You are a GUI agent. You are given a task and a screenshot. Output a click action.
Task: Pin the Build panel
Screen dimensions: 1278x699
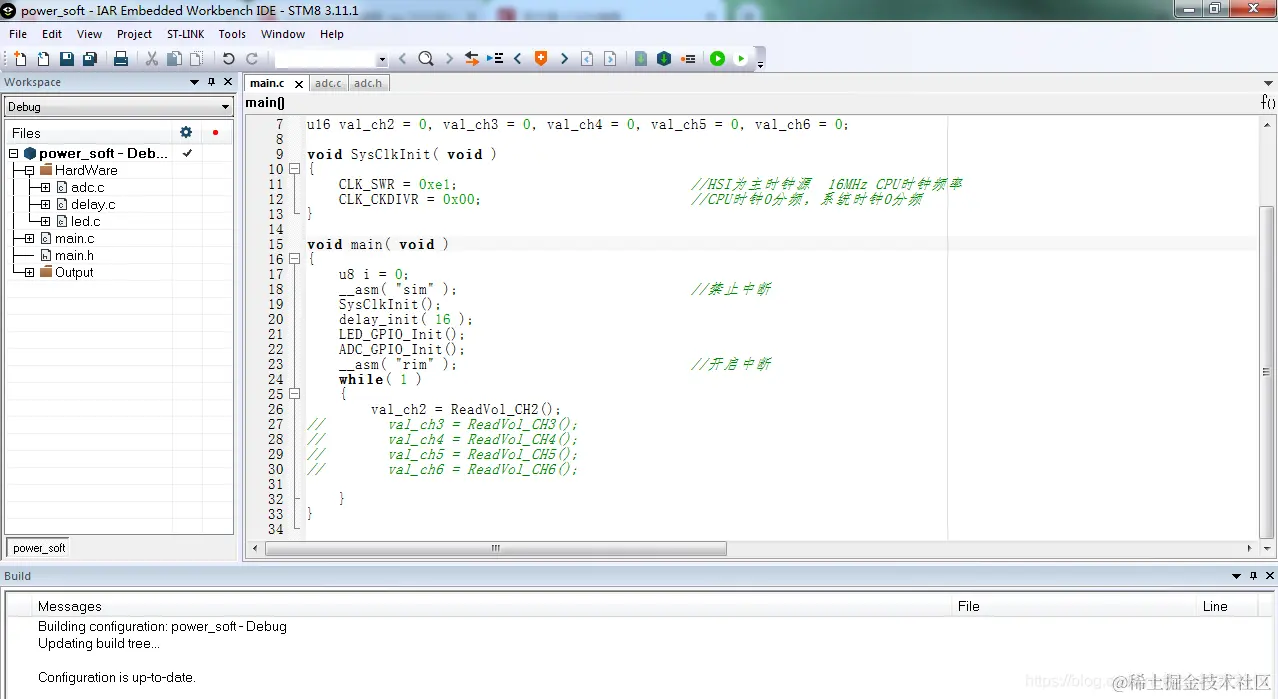coord(1253,576)
